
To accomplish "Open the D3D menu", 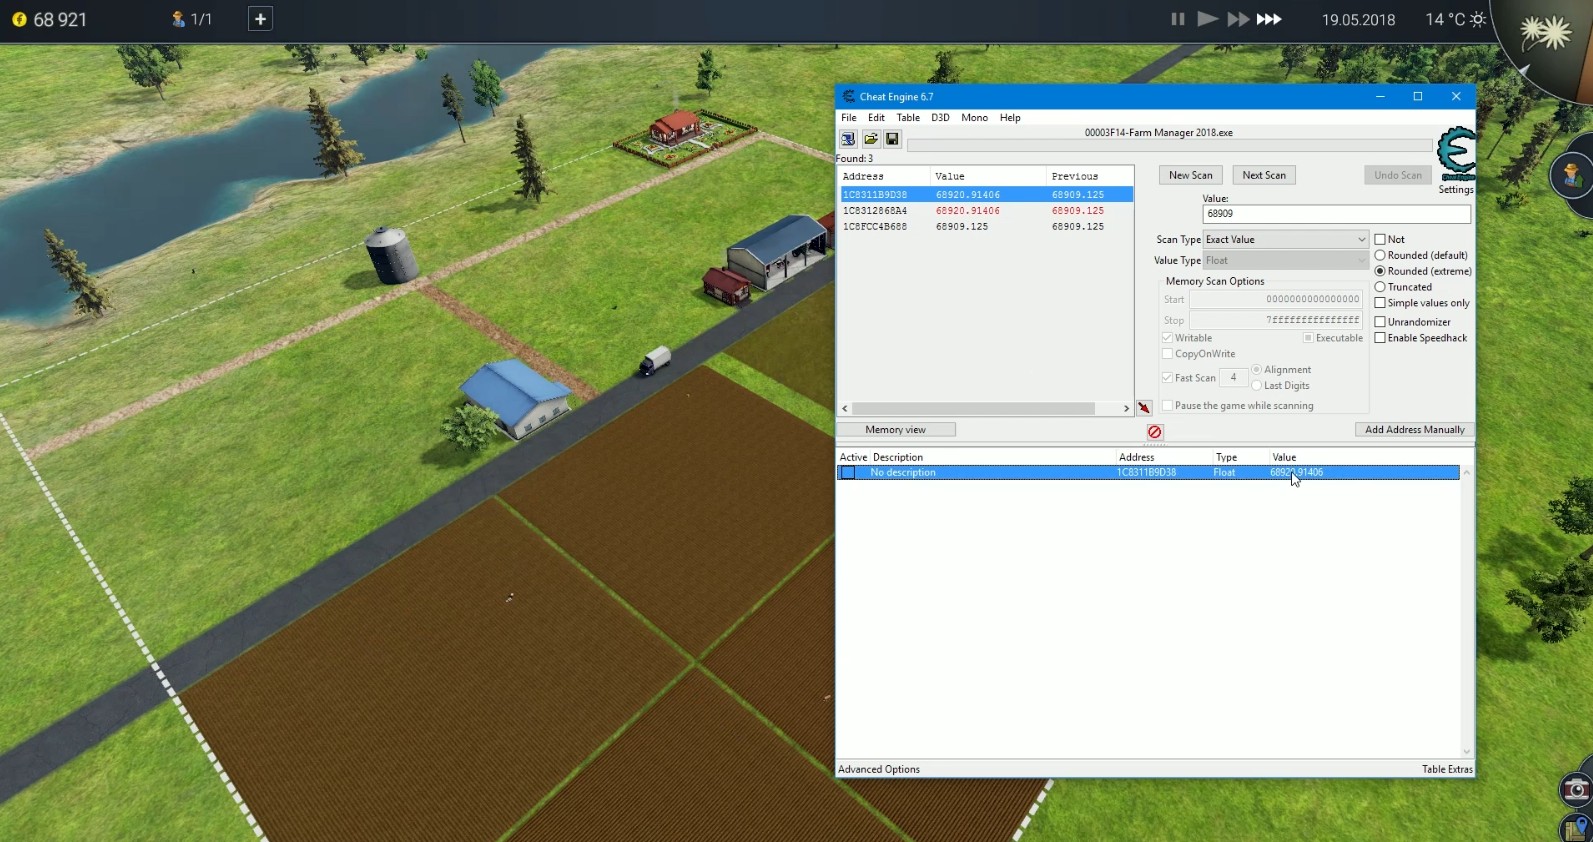I will (x=940, y=118).
